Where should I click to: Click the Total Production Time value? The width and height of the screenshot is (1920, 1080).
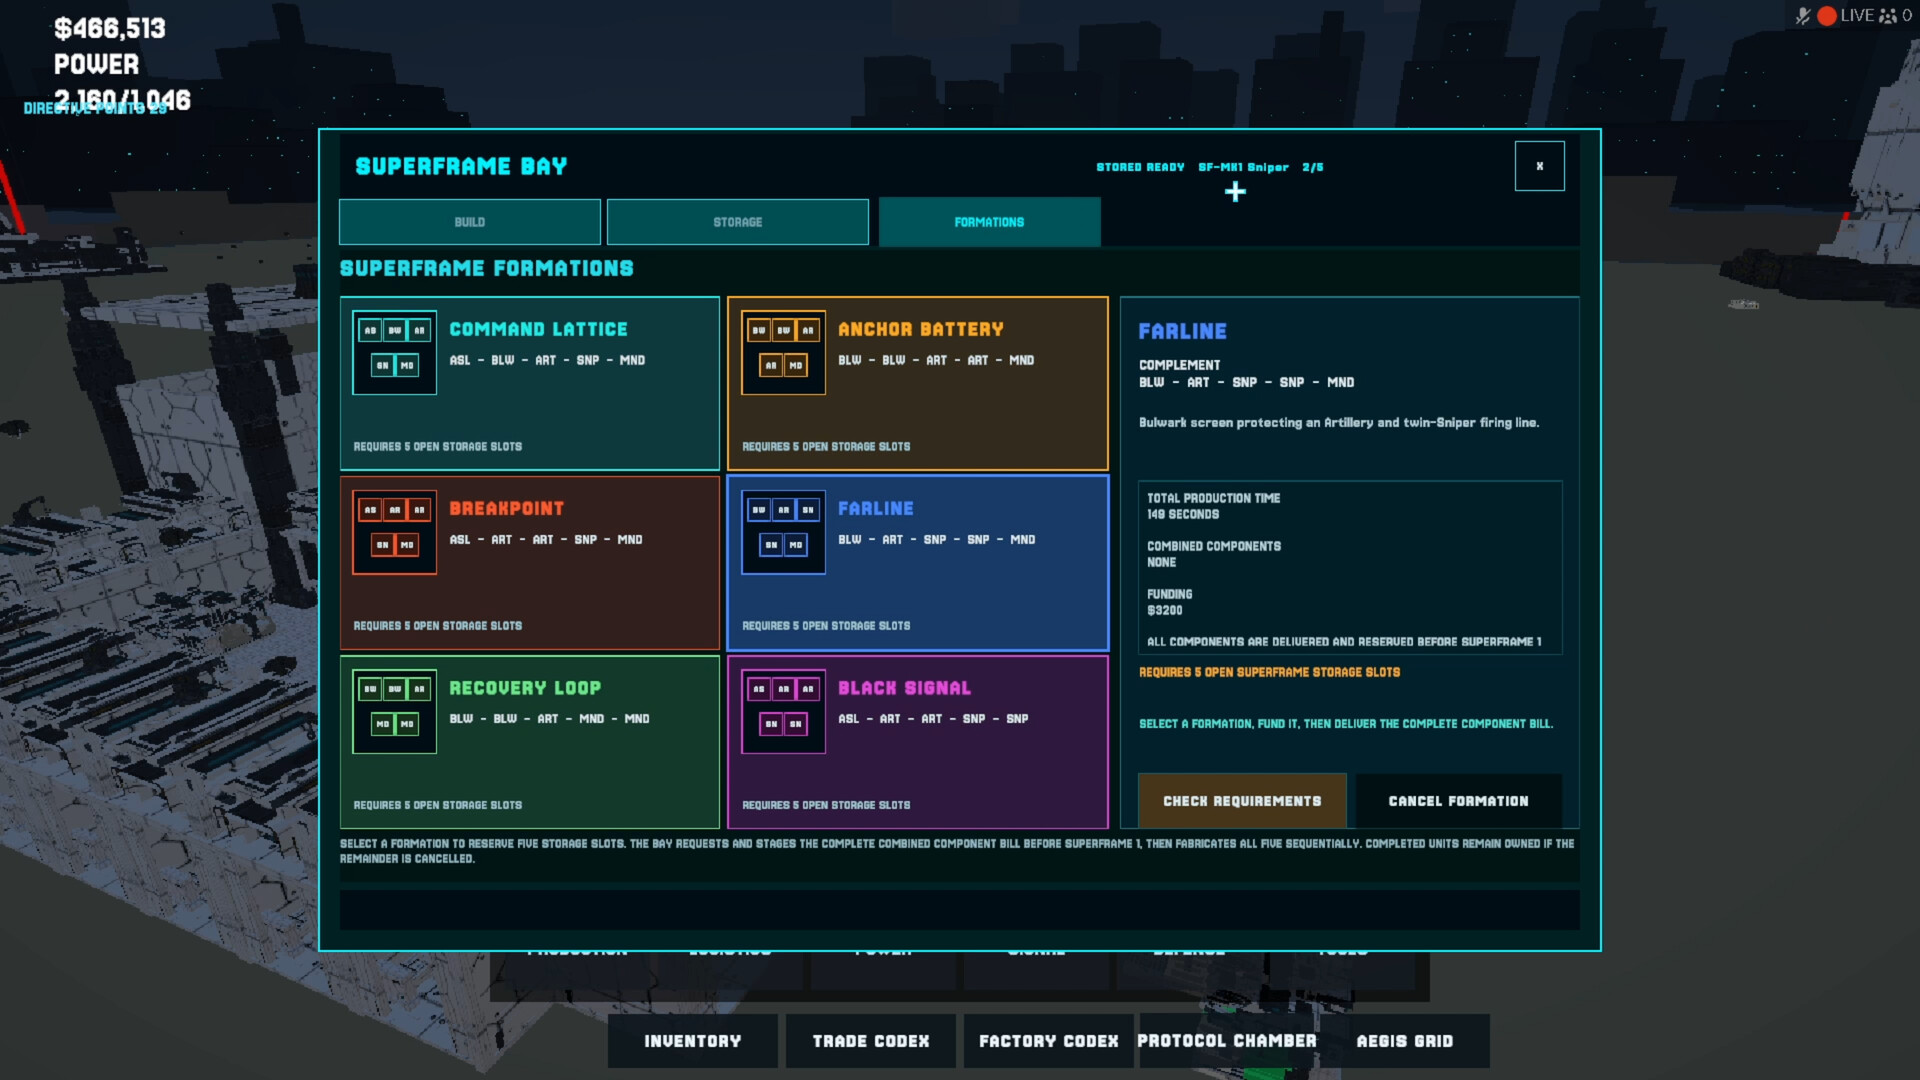click(1183, 514)
